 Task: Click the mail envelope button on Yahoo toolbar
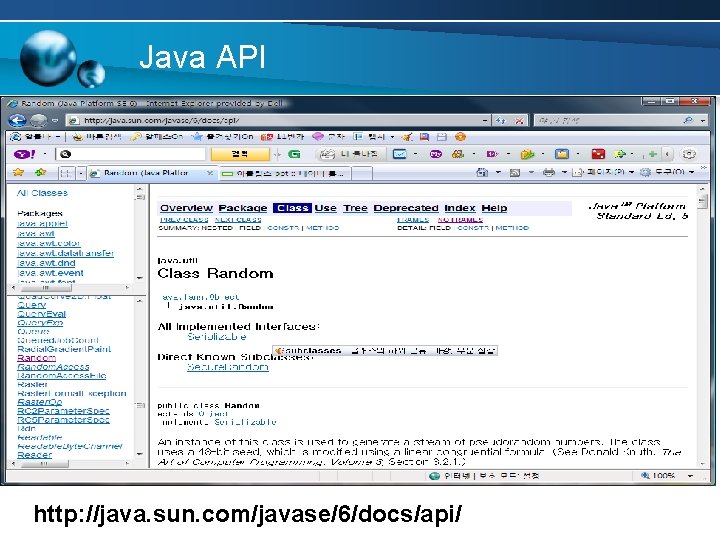pyautogui.click(x=399, y=154)
